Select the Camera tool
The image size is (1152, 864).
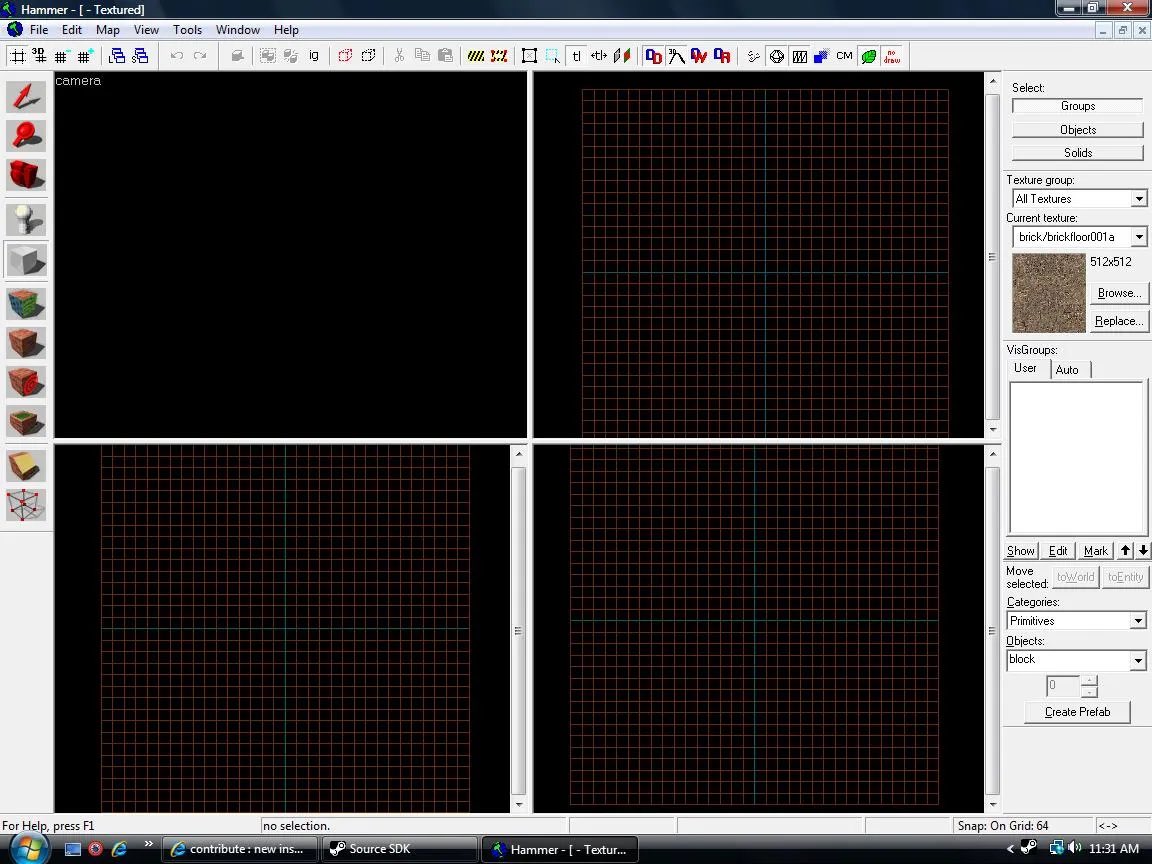[26, 175]
